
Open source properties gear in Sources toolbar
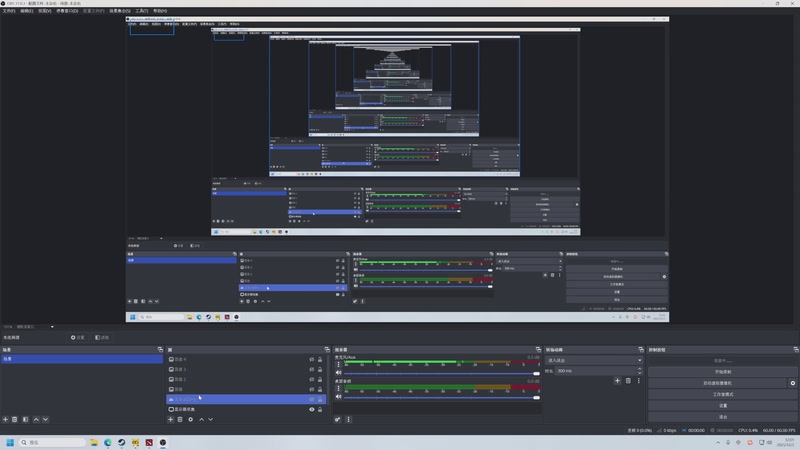[x=190, y=419]
